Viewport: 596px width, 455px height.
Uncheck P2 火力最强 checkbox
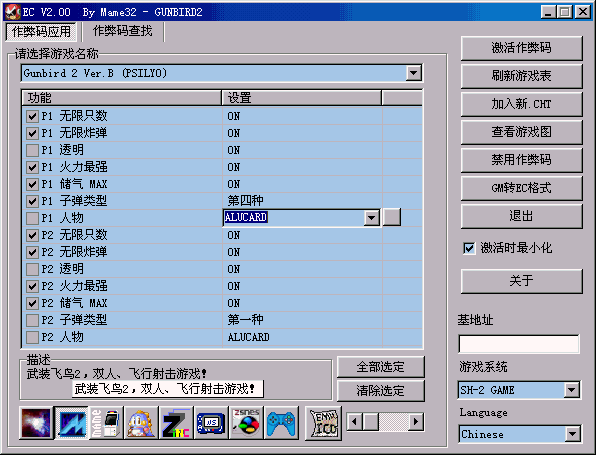click(32, 286)
